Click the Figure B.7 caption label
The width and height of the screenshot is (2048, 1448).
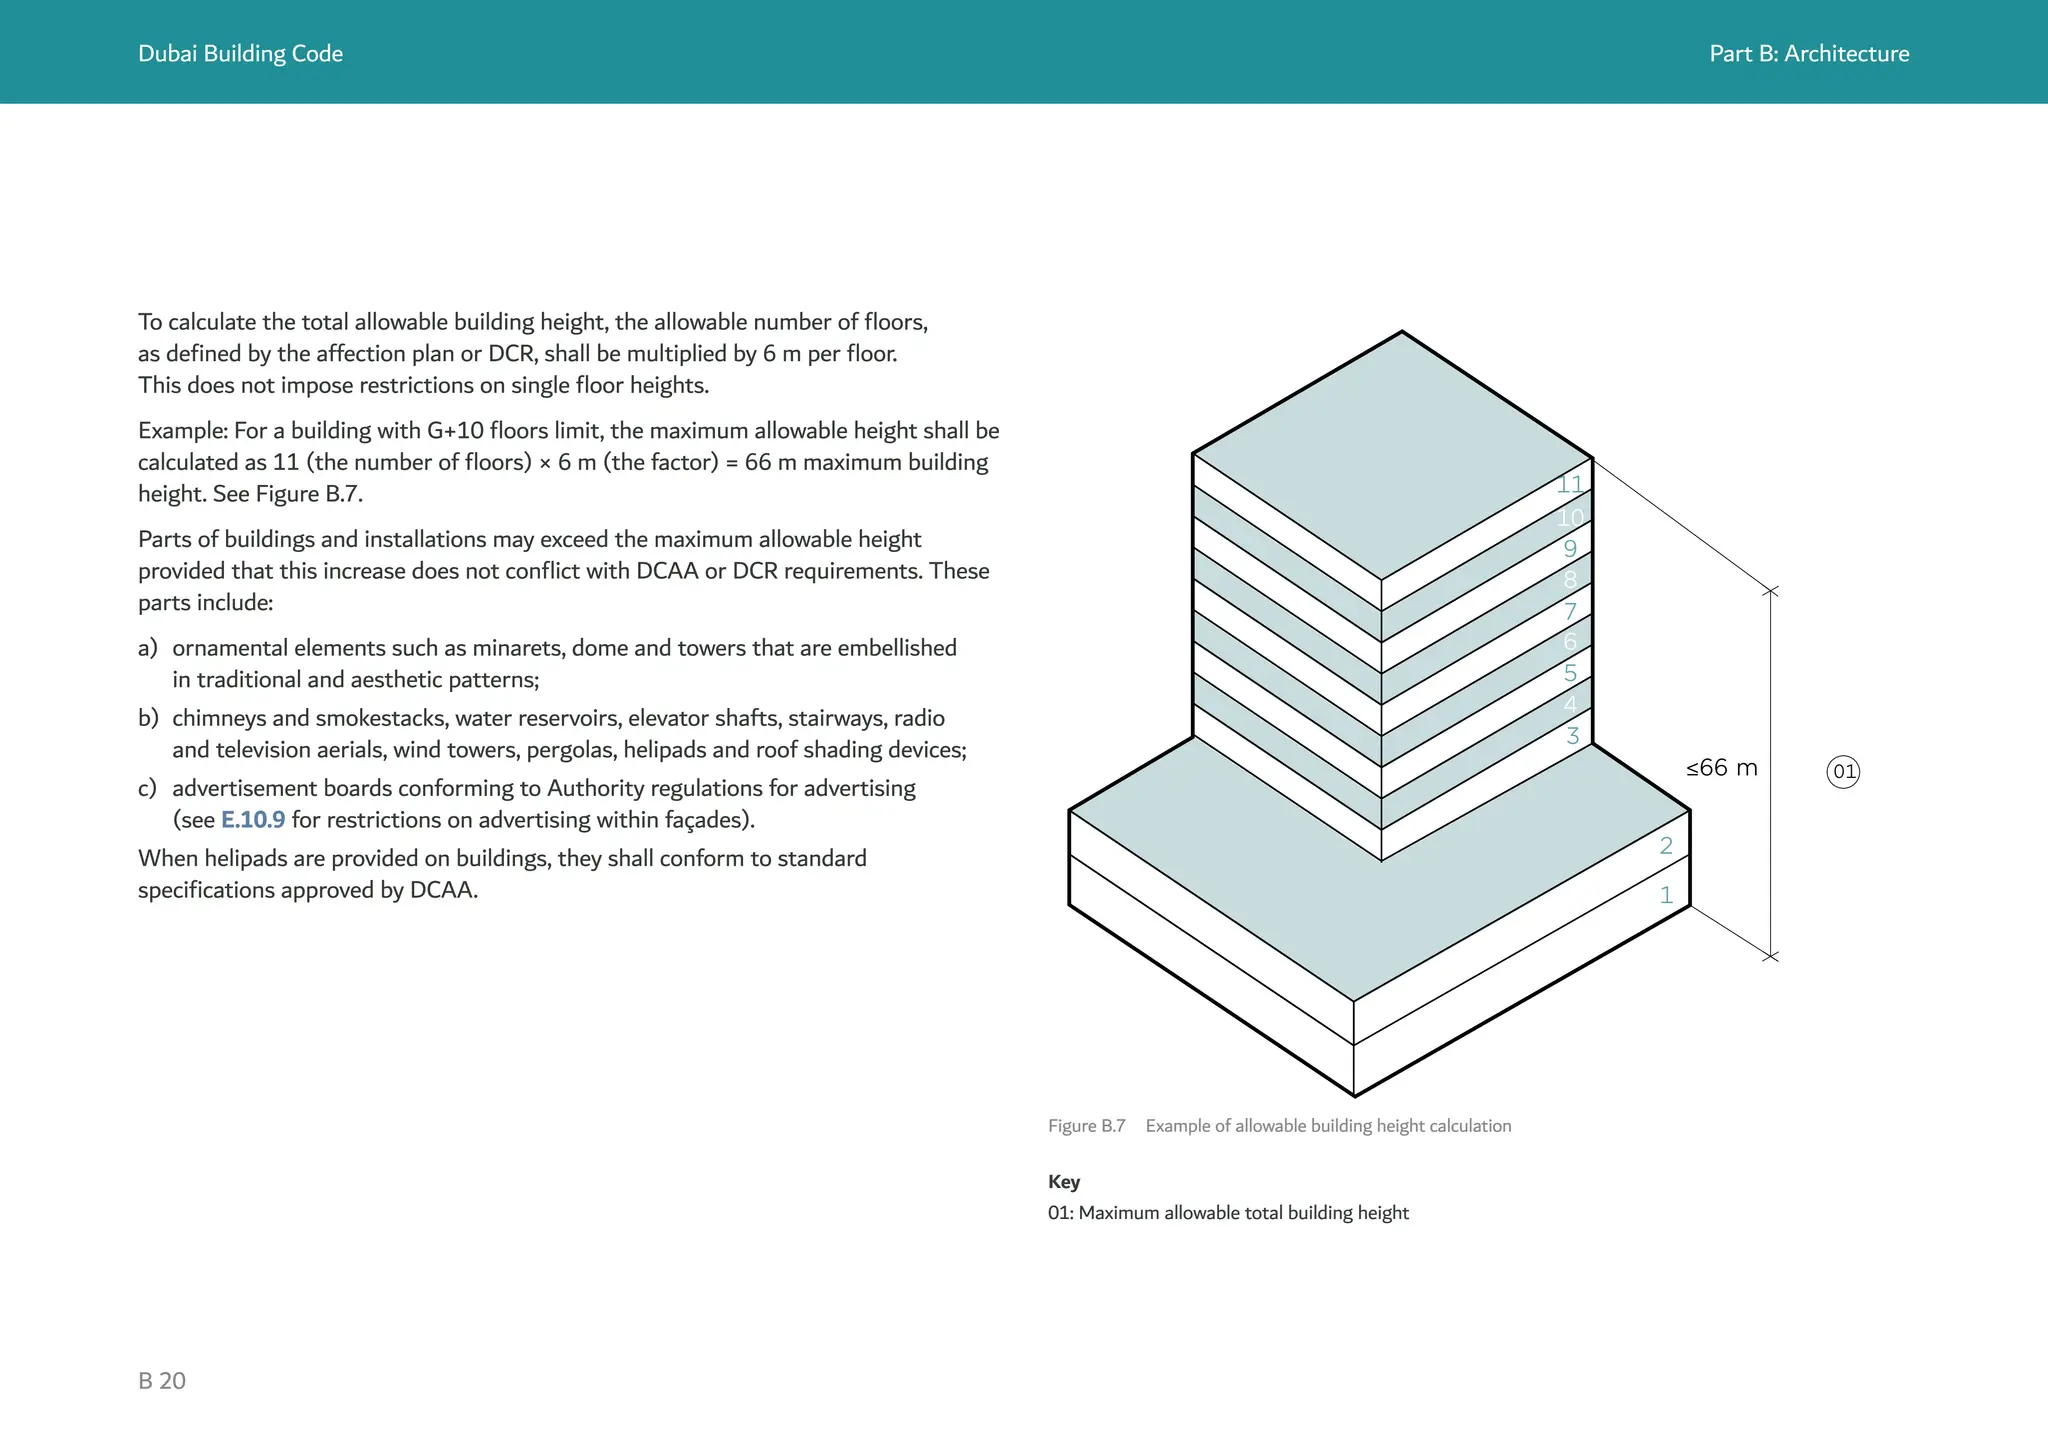coord(1086,1126)
